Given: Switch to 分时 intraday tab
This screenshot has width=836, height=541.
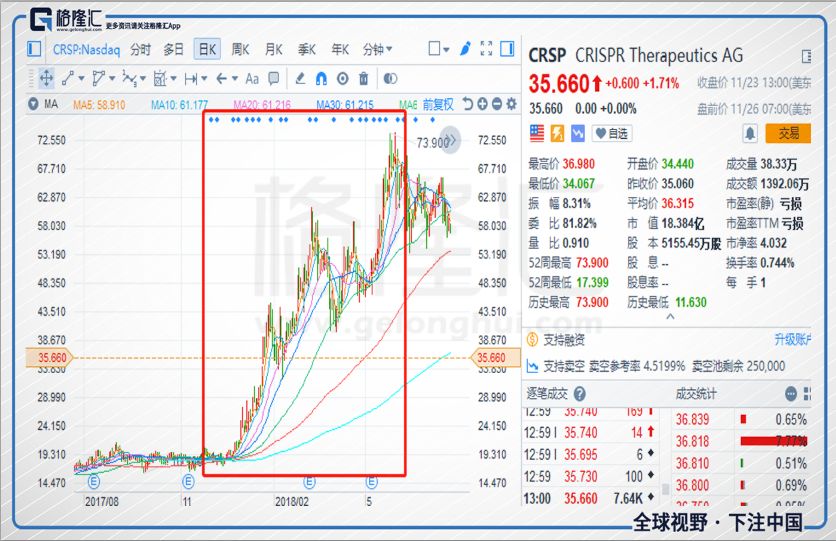Looking at the screenshot, I should [x=141, y=50].
